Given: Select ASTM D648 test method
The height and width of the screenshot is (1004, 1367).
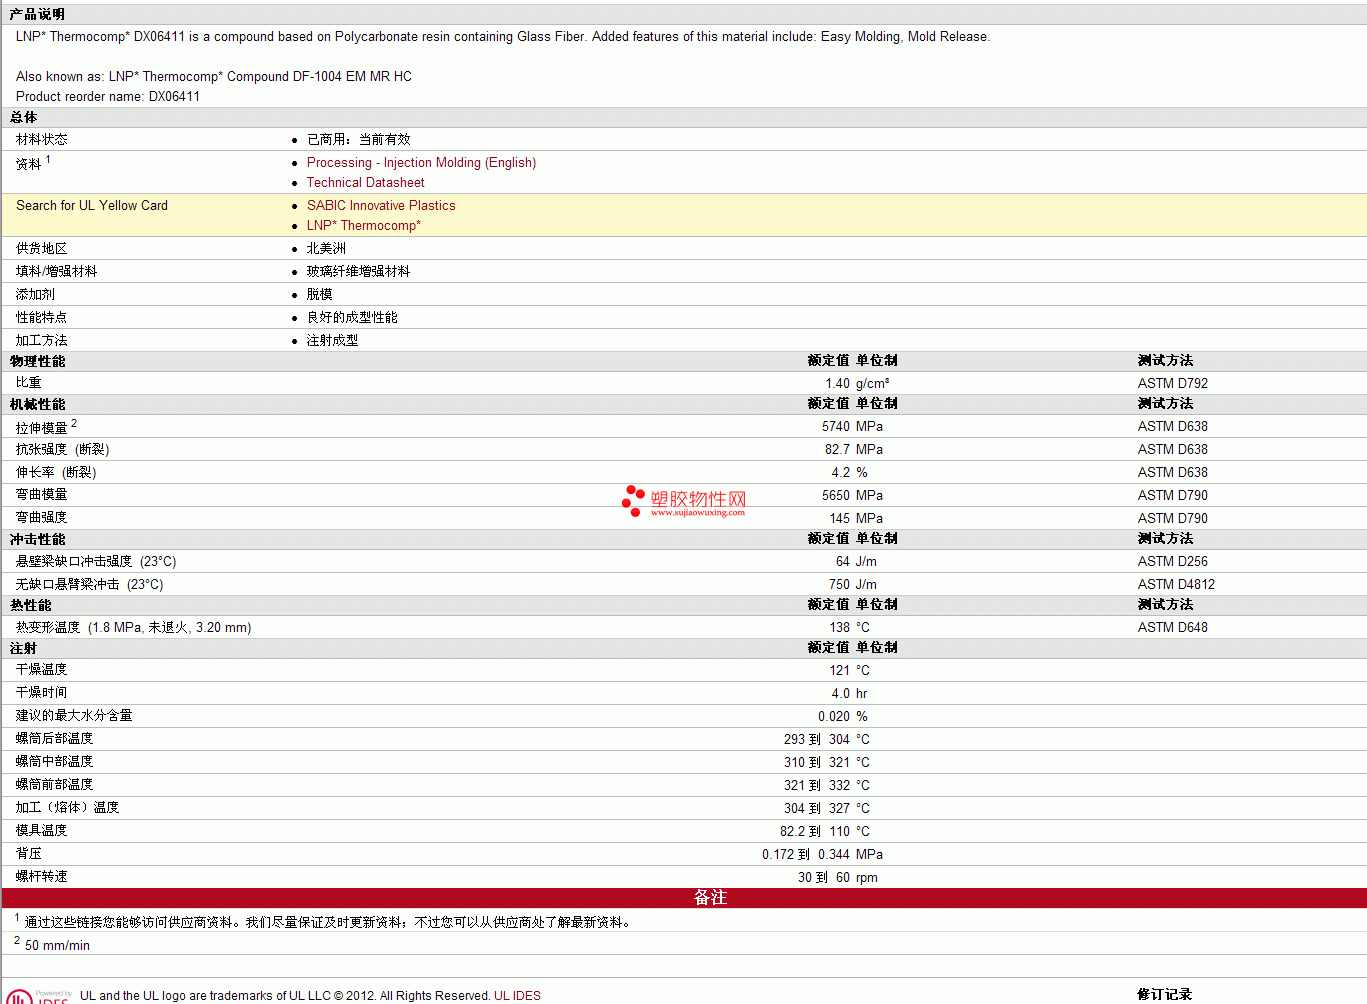Looking at the screenshot, I should pos(1173,628).
